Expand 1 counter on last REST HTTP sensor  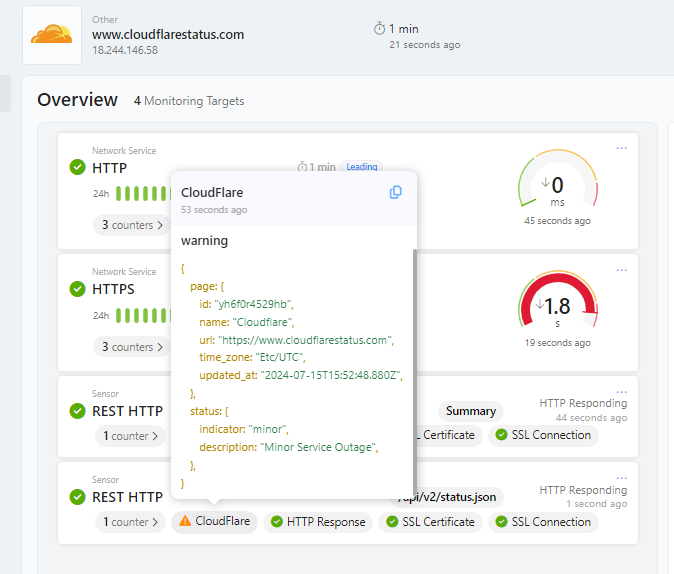[131, 522]
